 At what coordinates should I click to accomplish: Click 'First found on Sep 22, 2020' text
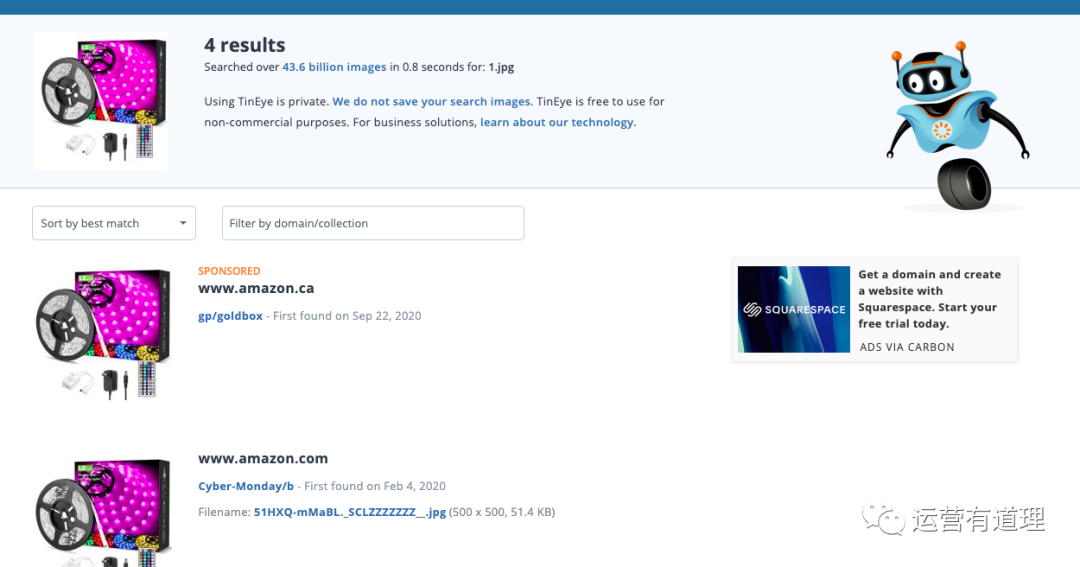coord(347,316)
